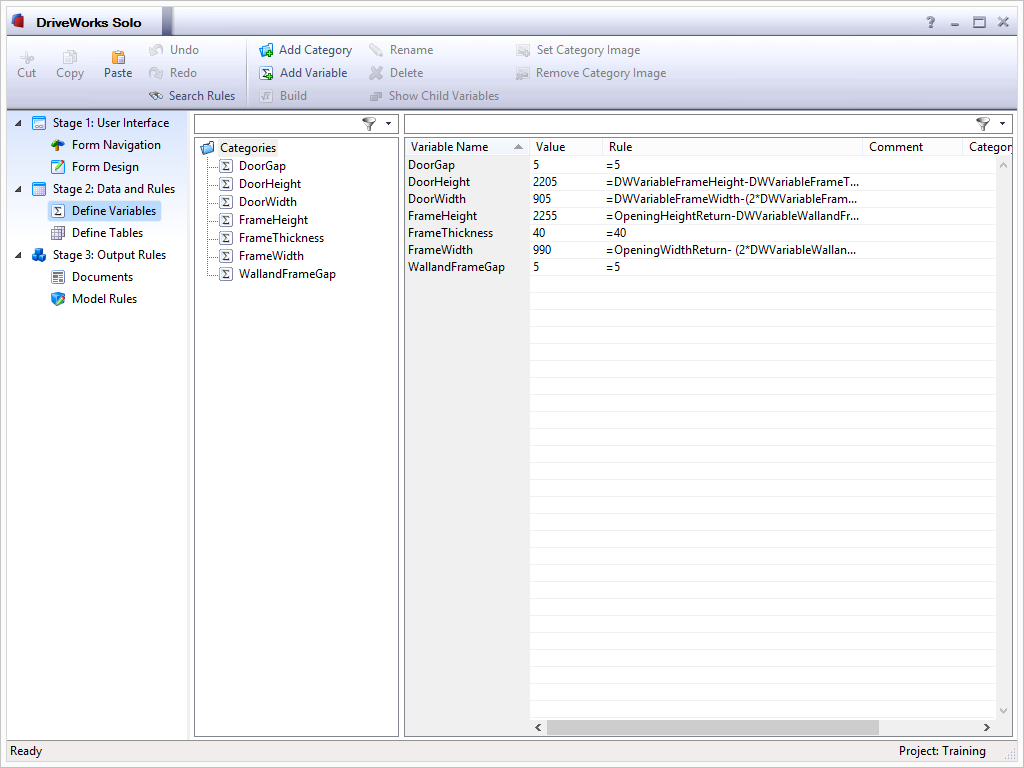
Task: Open Form Navigation page
Action: click(x=116, y=145)
